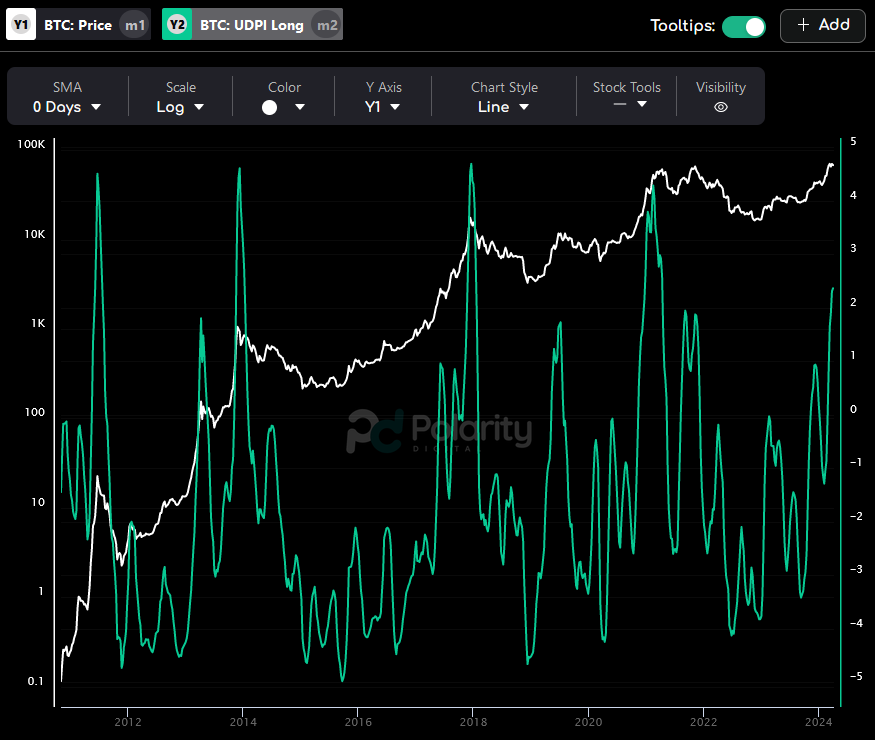This screenshot has height=740, width=875.
Task: Click the Add button
Action: [x=822, y=25]
